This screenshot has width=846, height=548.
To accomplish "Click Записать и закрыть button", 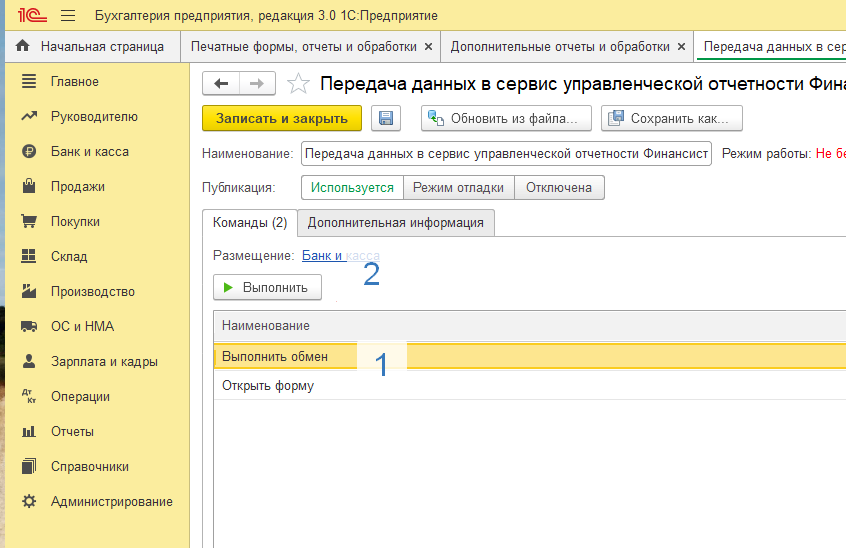I will pos(281,119).
